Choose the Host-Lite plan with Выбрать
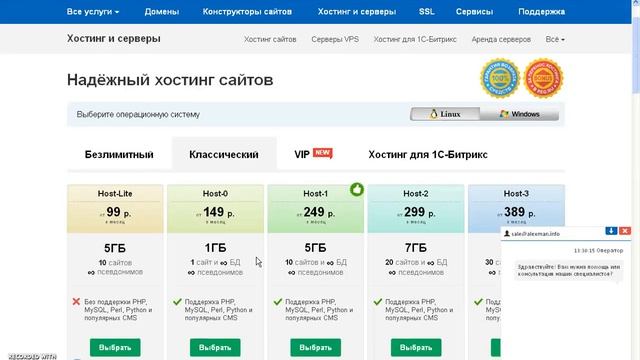Screen dimensions: 640x360 pyautogui.click(x=115, y=347)
